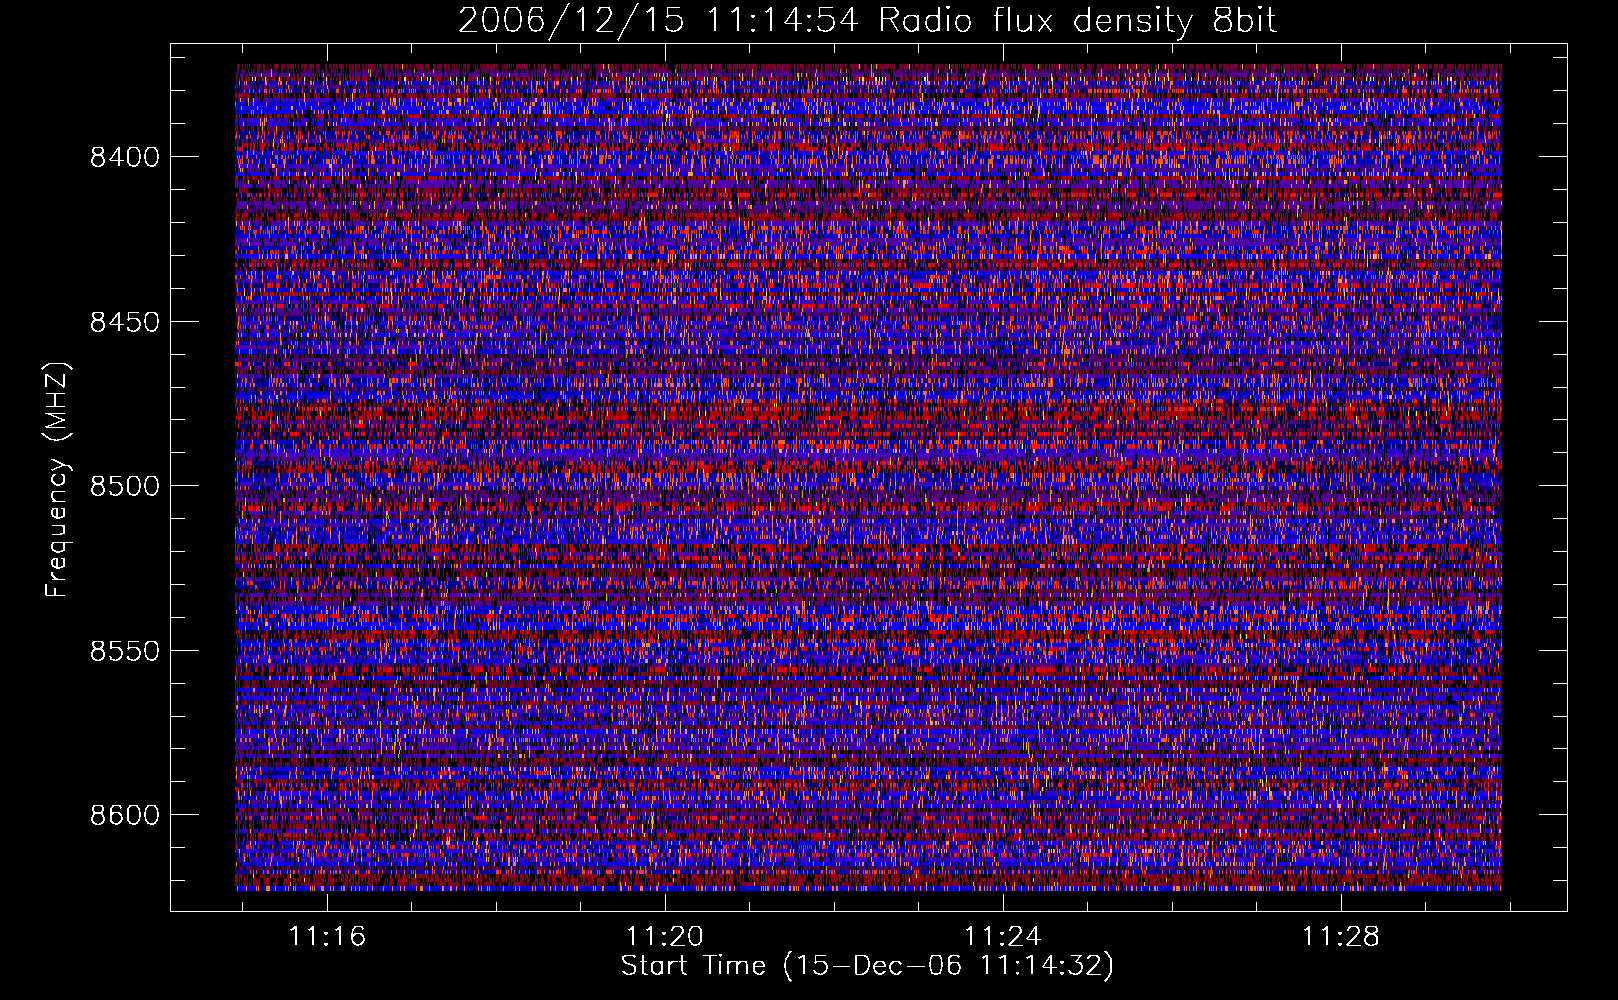Click the "Frequency (MHZ)" axis label
This screenshot has width=1618, height=1000.
(58, 480)
